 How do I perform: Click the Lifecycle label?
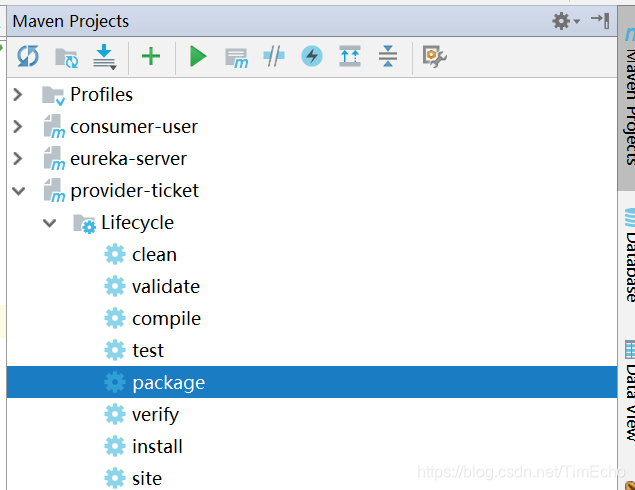(x=138, y=223)
